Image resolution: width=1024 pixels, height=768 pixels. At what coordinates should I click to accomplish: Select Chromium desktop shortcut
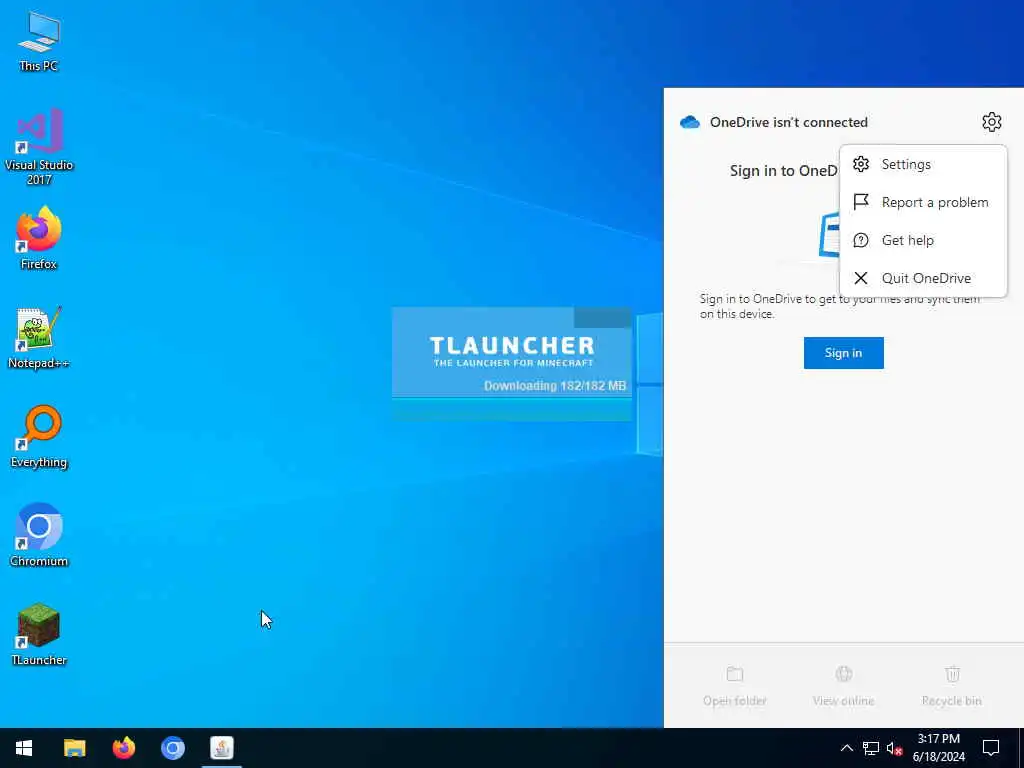click(x=39, y=535)
